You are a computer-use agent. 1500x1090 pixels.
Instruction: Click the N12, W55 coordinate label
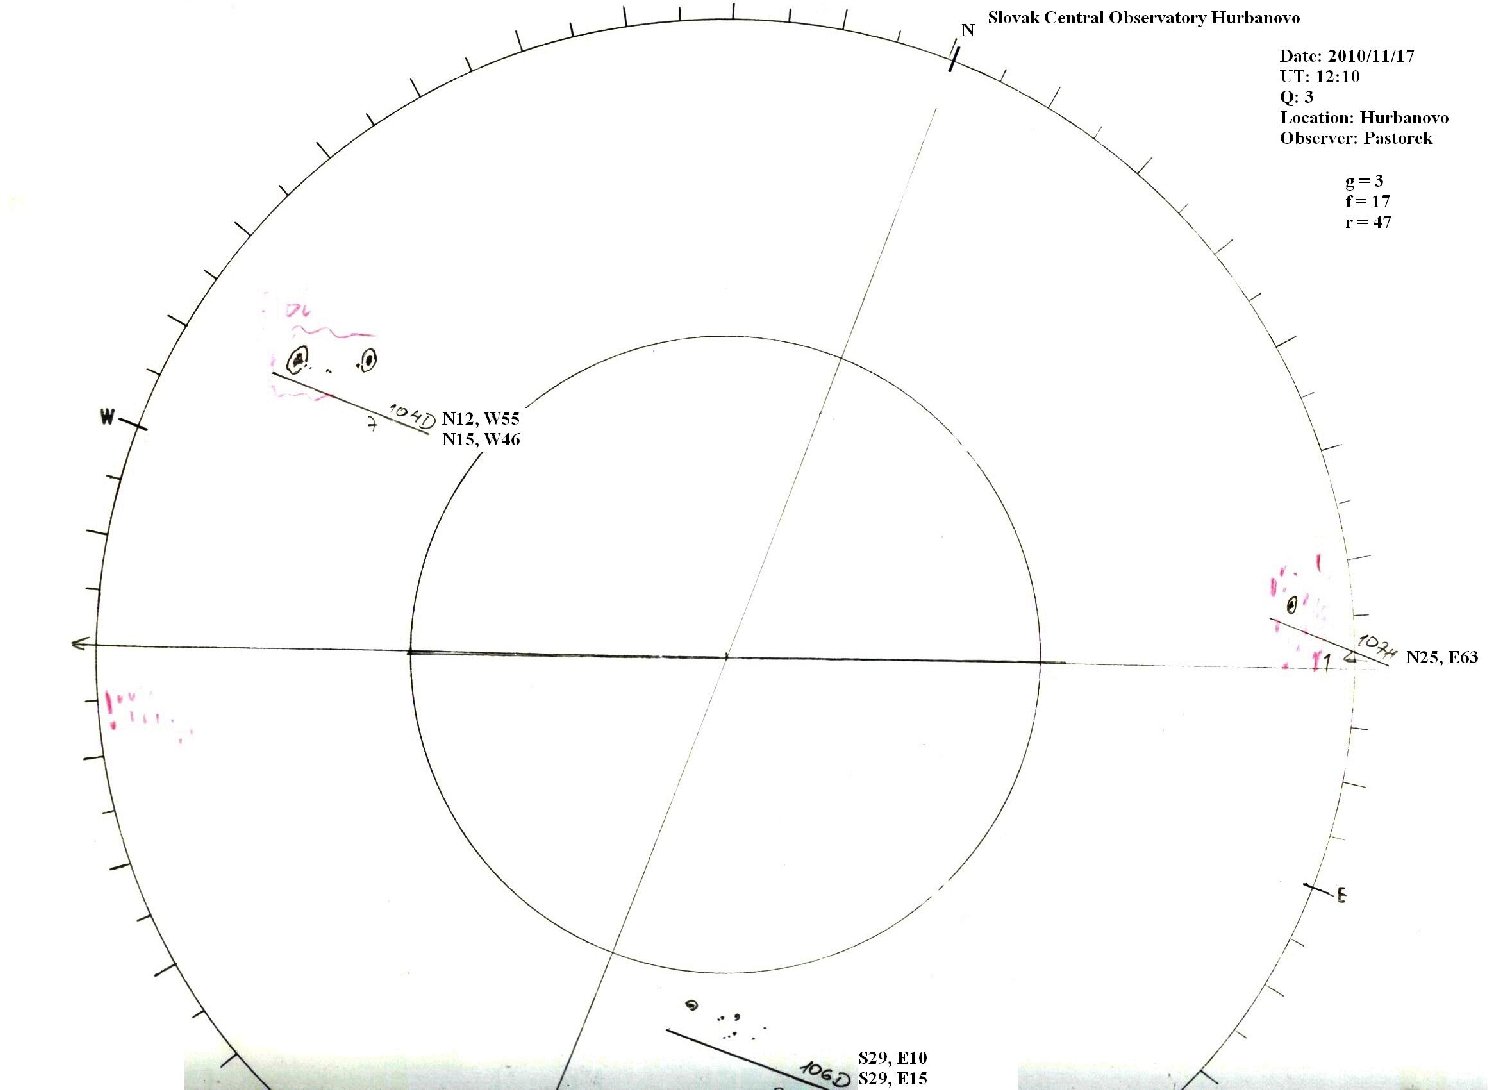click(x=480, y=420)
